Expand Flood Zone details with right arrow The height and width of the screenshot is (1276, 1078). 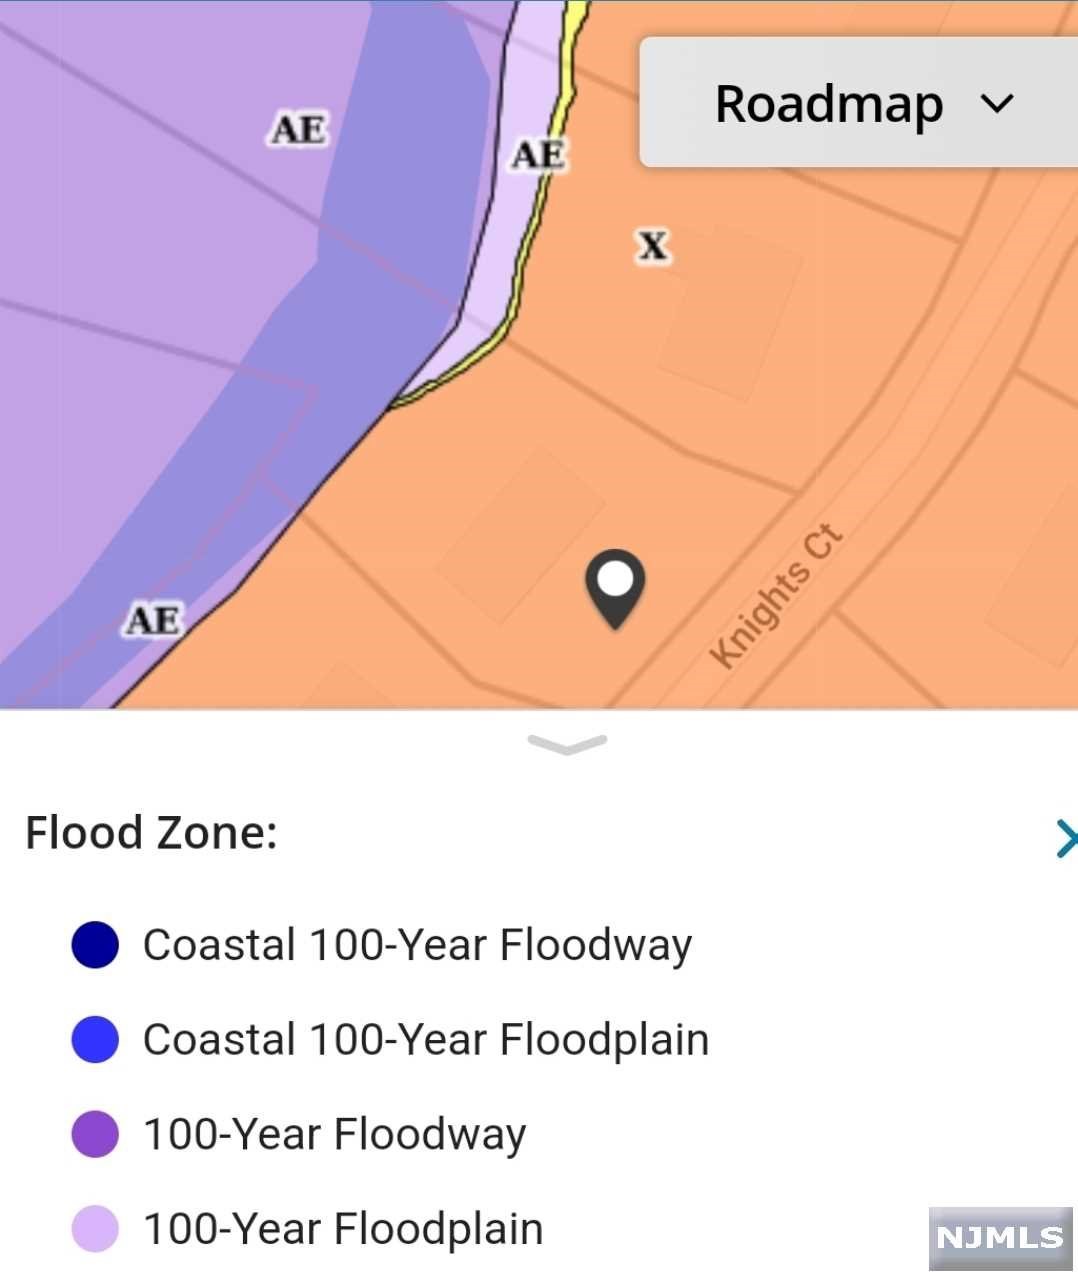[x=1064, y=838]
